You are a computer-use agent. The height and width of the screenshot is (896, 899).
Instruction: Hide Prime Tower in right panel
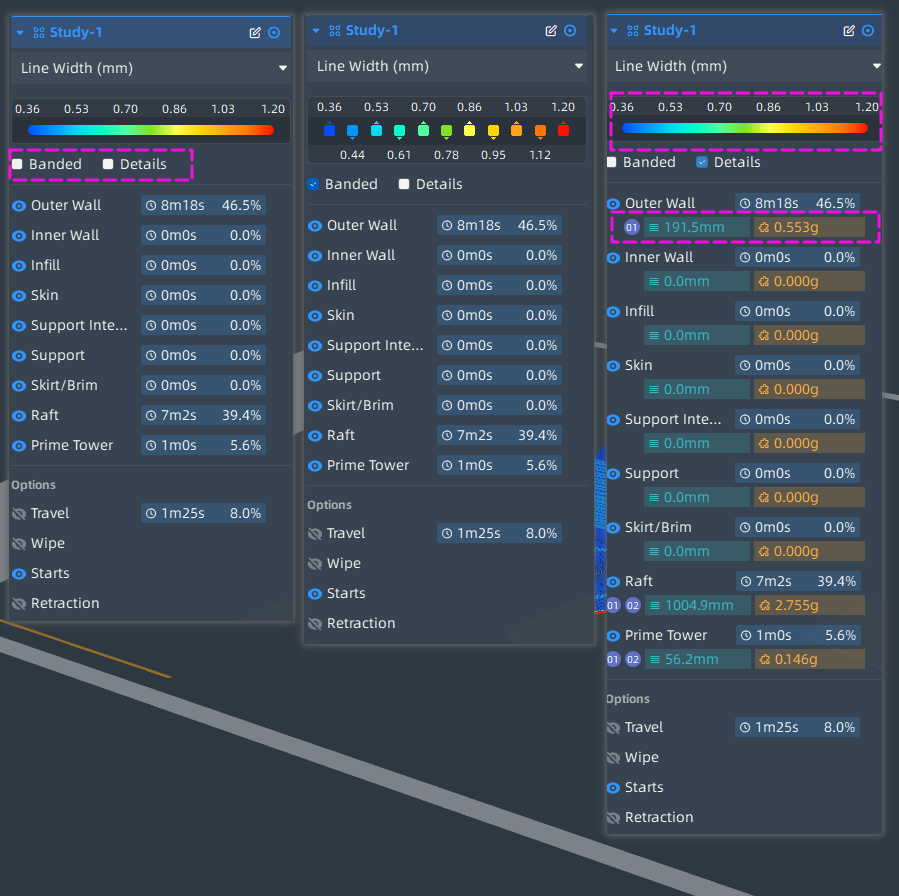tap(613, 636)
